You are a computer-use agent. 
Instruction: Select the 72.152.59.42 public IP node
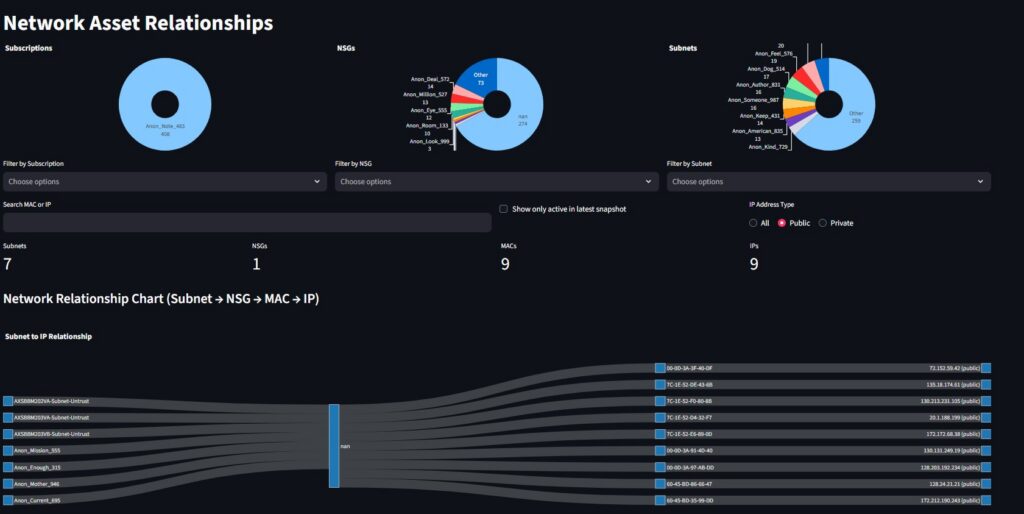pyautogui.click(x=985, y=368)
